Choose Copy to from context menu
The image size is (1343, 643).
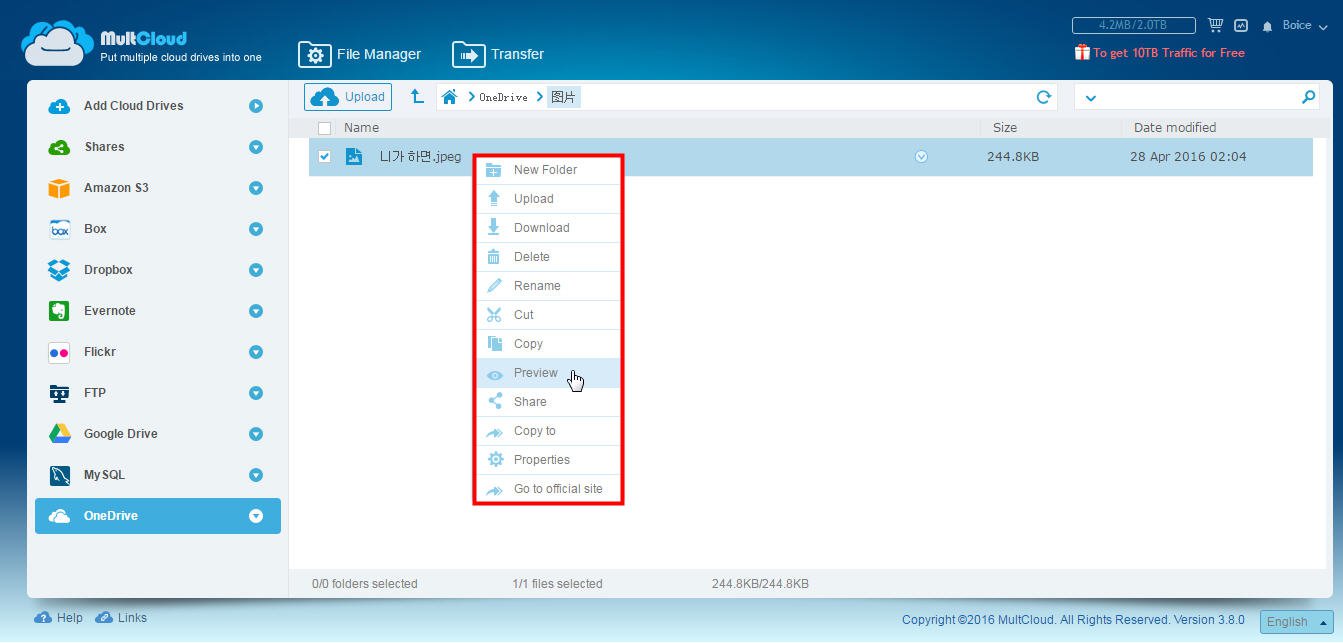[x=548, y=431]
